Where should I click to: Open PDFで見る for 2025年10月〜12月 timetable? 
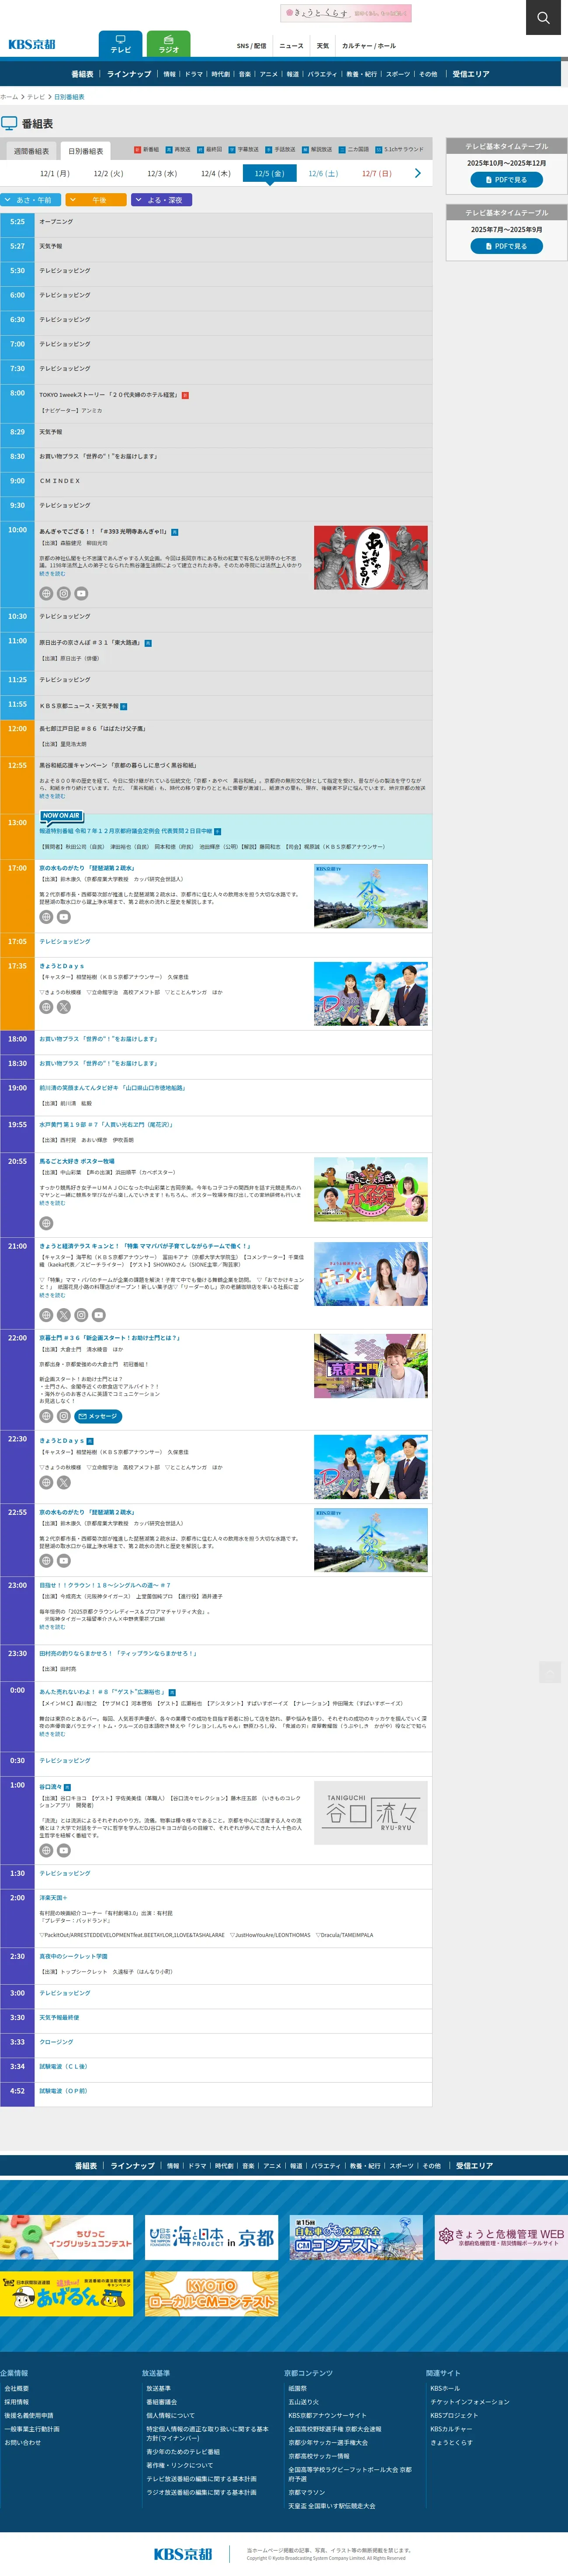(x=507, y=180)
